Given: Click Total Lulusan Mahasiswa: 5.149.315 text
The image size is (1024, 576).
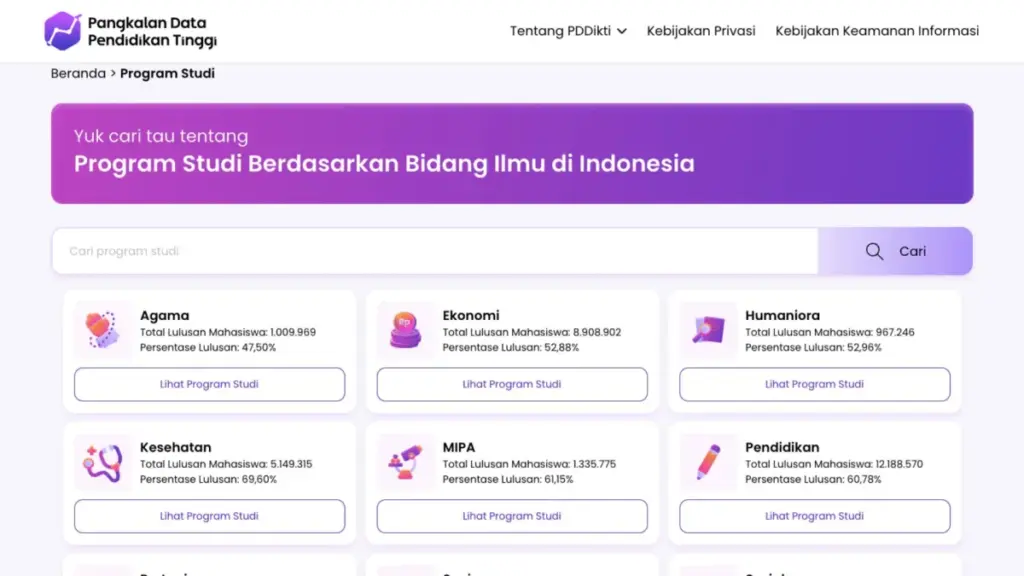Looking at the screenshot, I should click(x=226, y=464).
